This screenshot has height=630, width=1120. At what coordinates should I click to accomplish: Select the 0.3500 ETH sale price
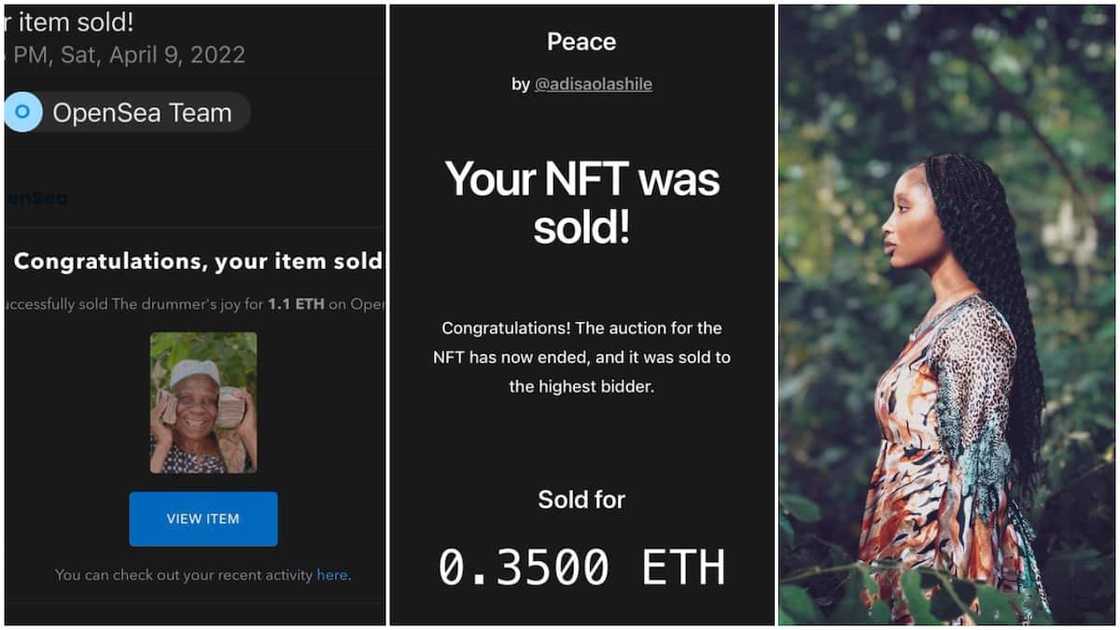[x=581, y=566]
